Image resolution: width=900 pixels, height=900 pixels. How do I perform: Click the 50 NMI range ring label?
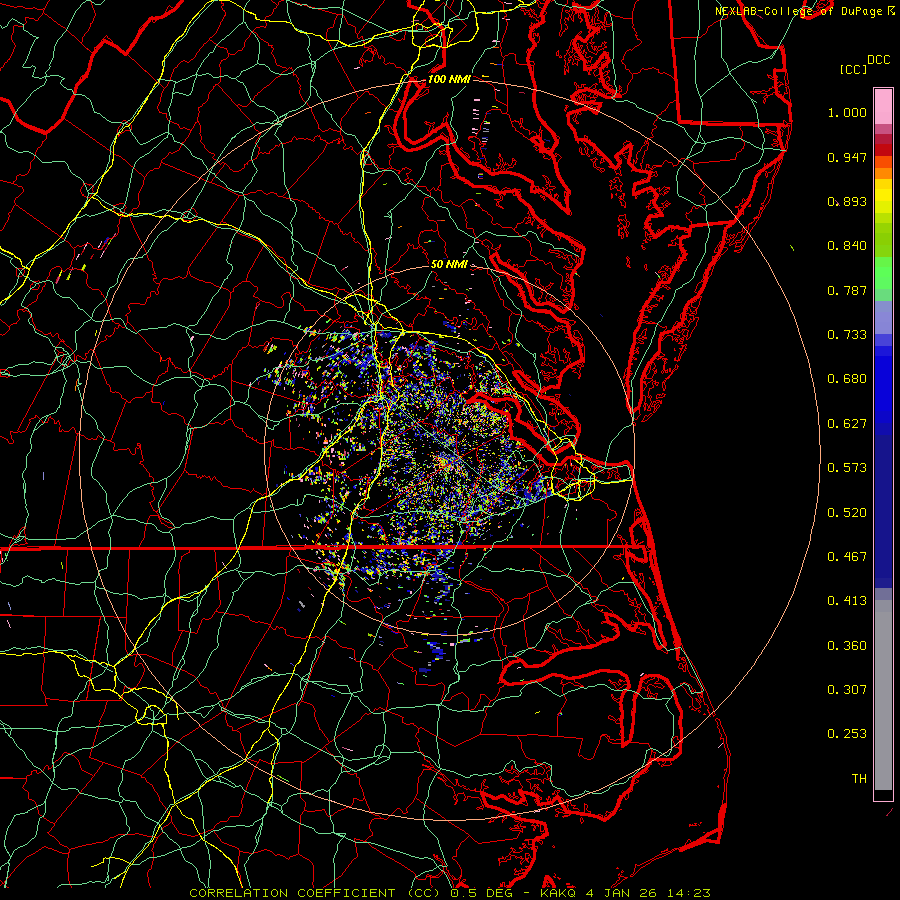pos(449,265)
